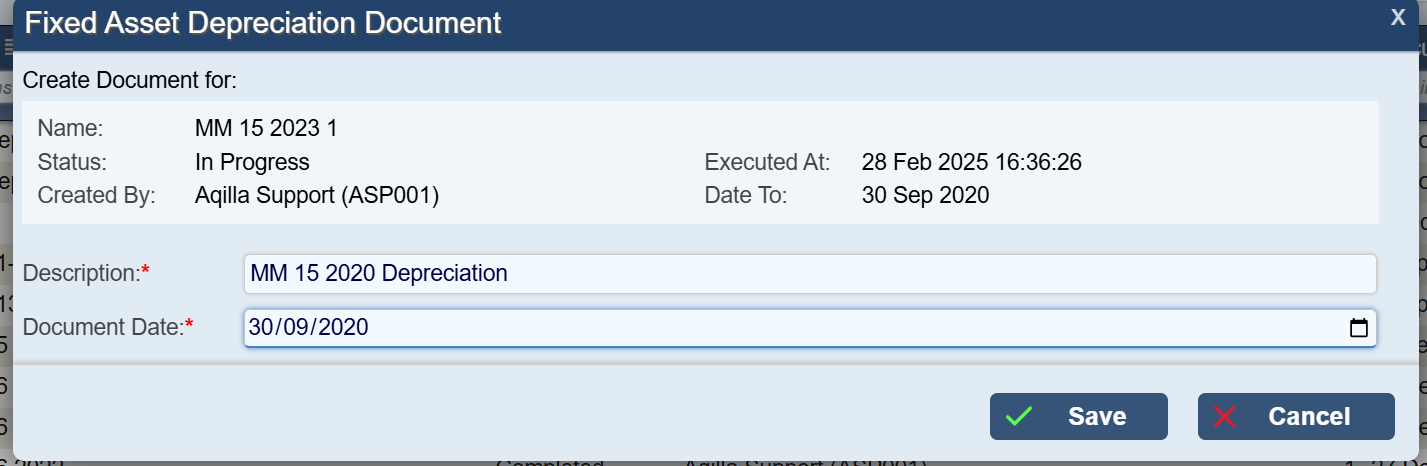Click the "Create Document for:" heading
1427x466 pixels.
coord(129,79)
